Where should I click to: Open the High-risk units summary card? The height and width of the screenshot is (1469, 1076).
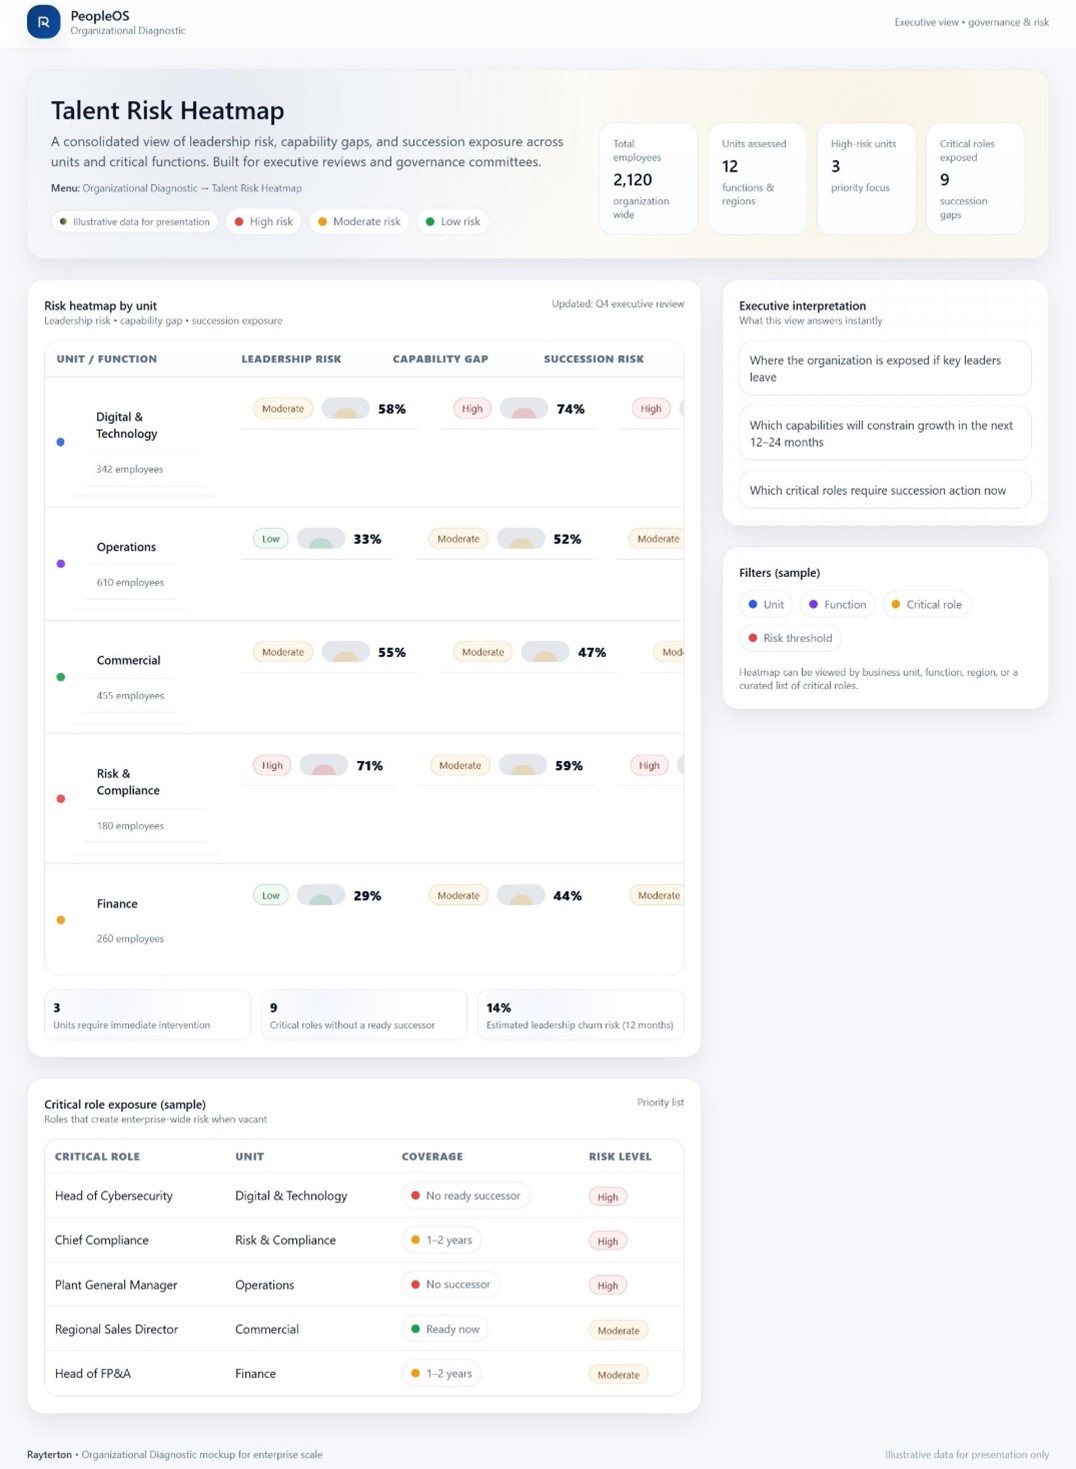pyautogui.click(x=865, y=178)
